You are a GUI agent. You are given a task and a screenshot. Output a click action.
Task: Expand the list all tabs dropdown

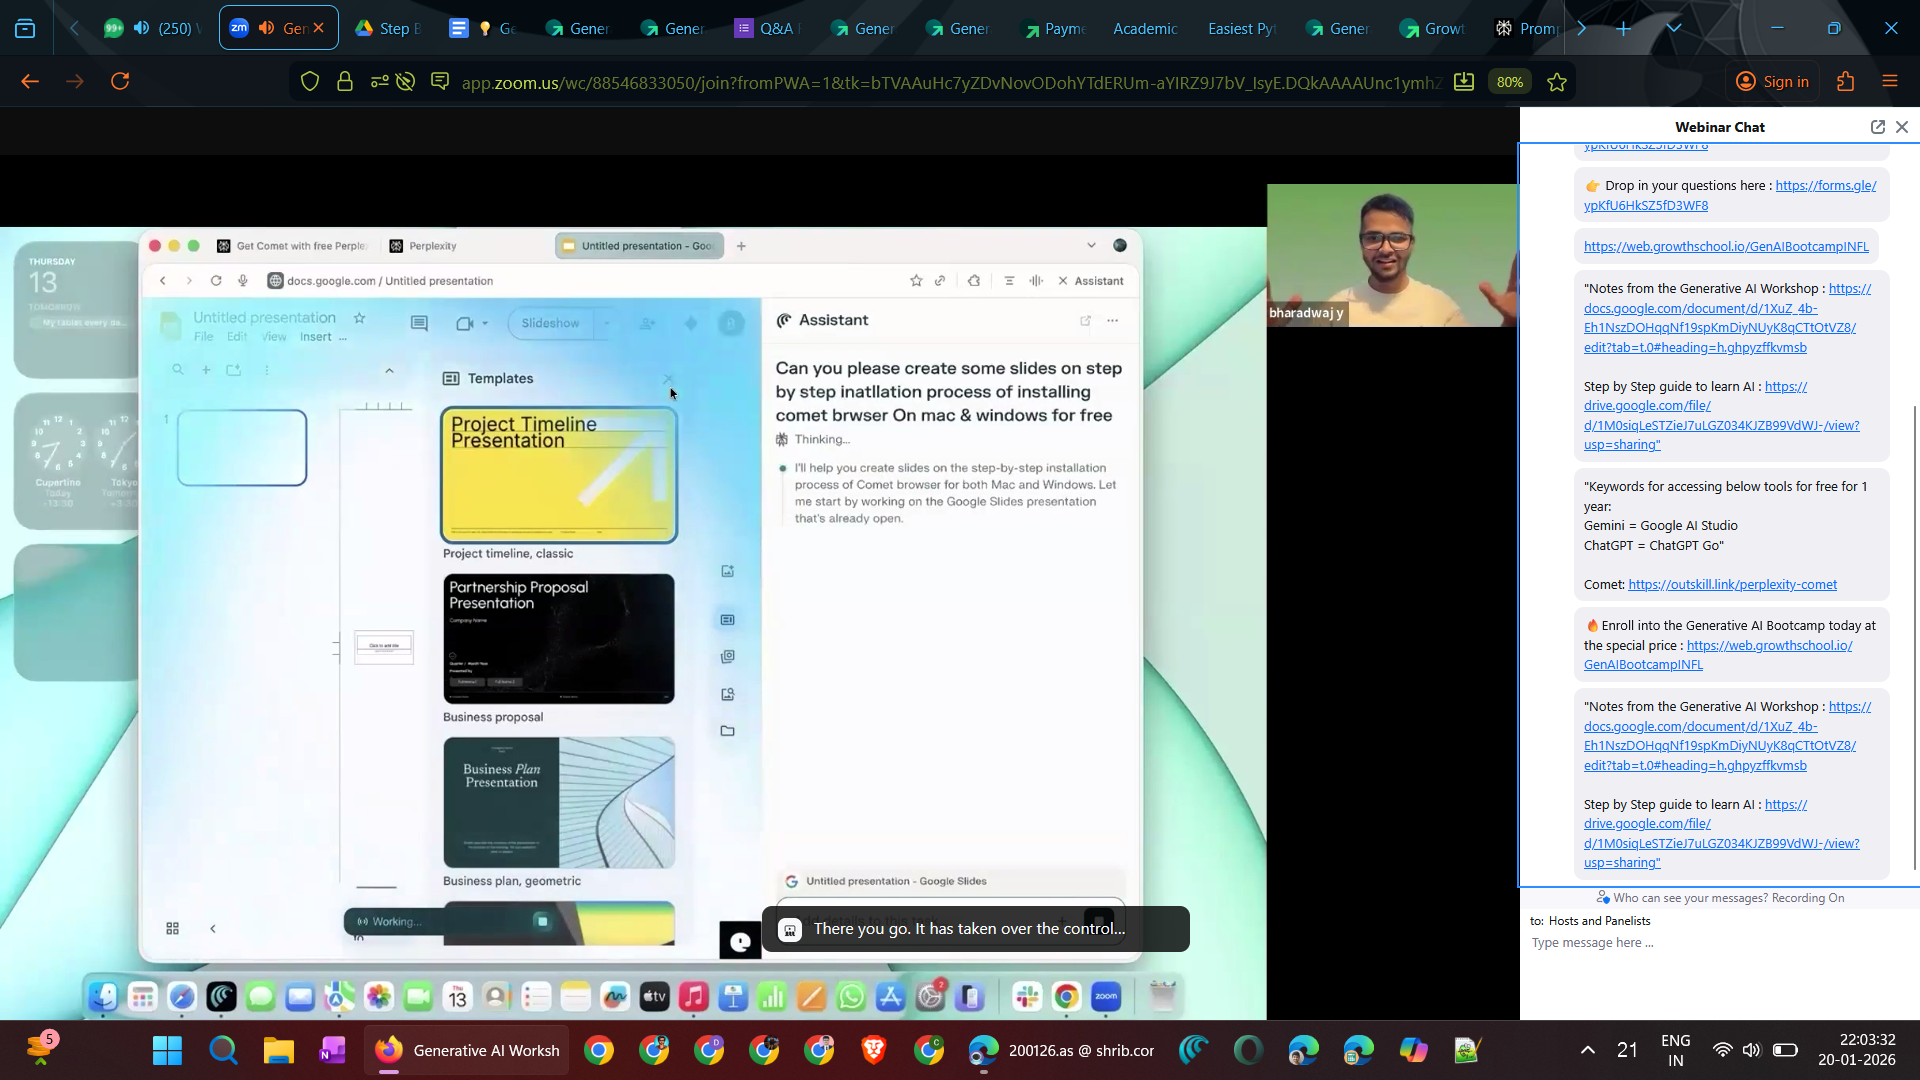(x=1674, y=29)
